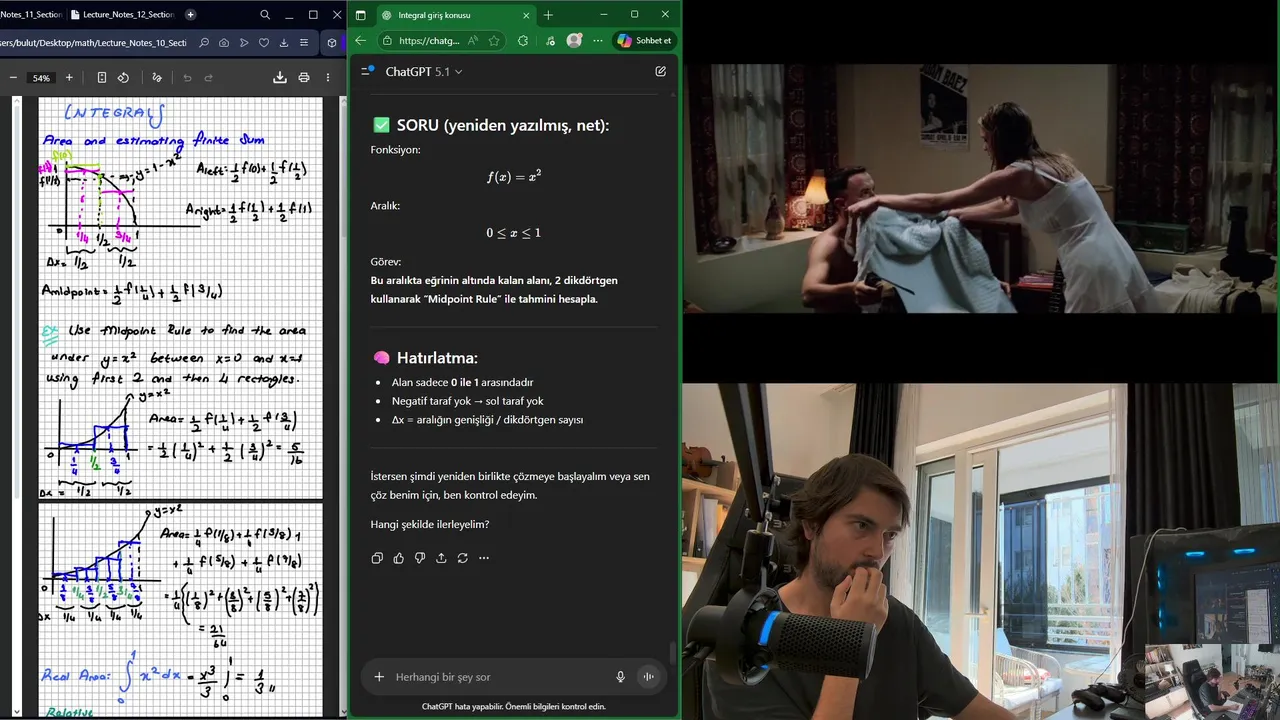The height and width of the screenshot is (720, 1280).
Task: Start a new ChatGPT chat
Action: [660, 72]
